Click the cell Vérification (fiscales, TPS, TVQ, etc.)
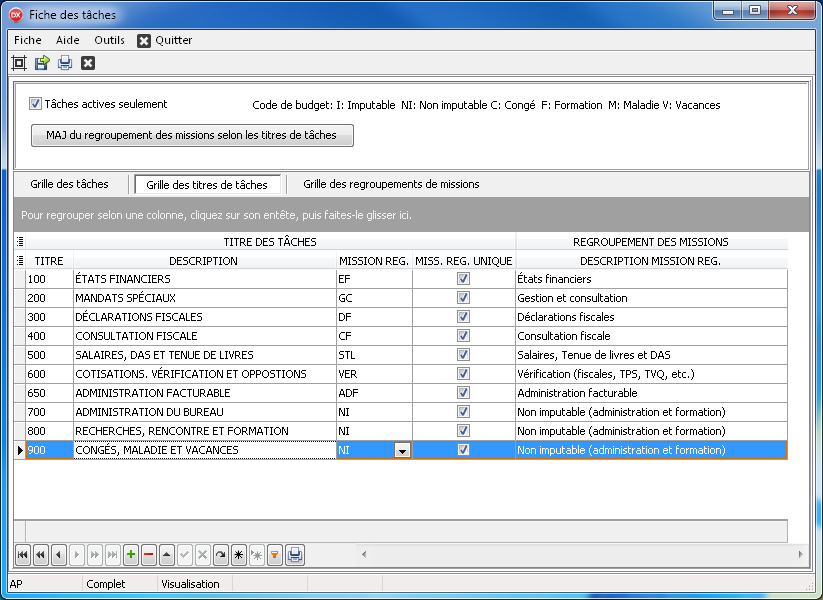 coord(651,374)
